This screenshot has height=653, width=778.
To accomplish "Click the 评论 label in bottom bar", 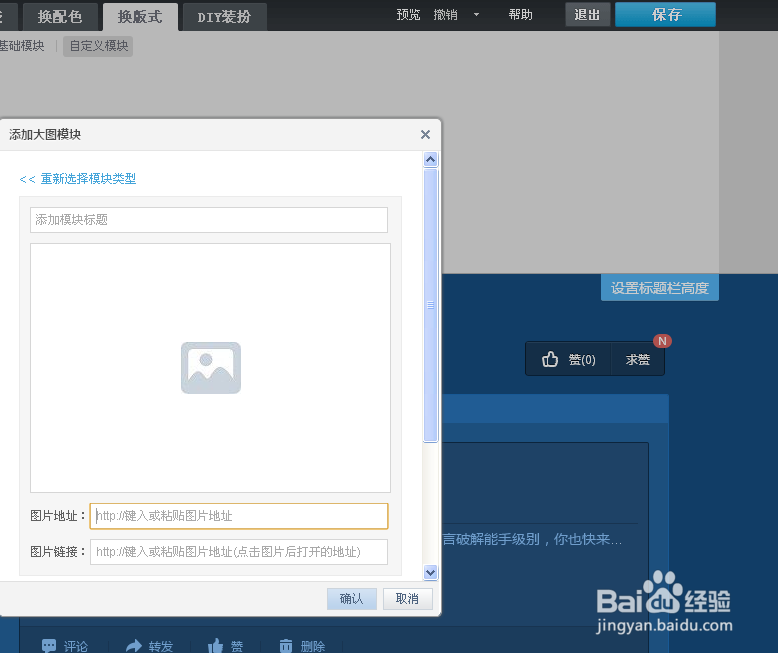I will click(x=76, y=646).
